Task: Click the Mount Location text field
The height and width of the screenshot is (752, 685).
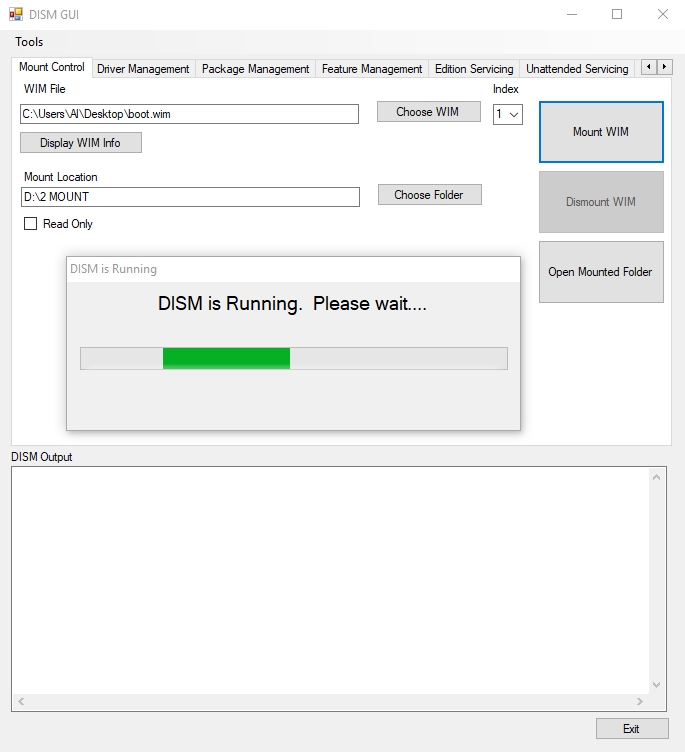Action: (190, 197)
